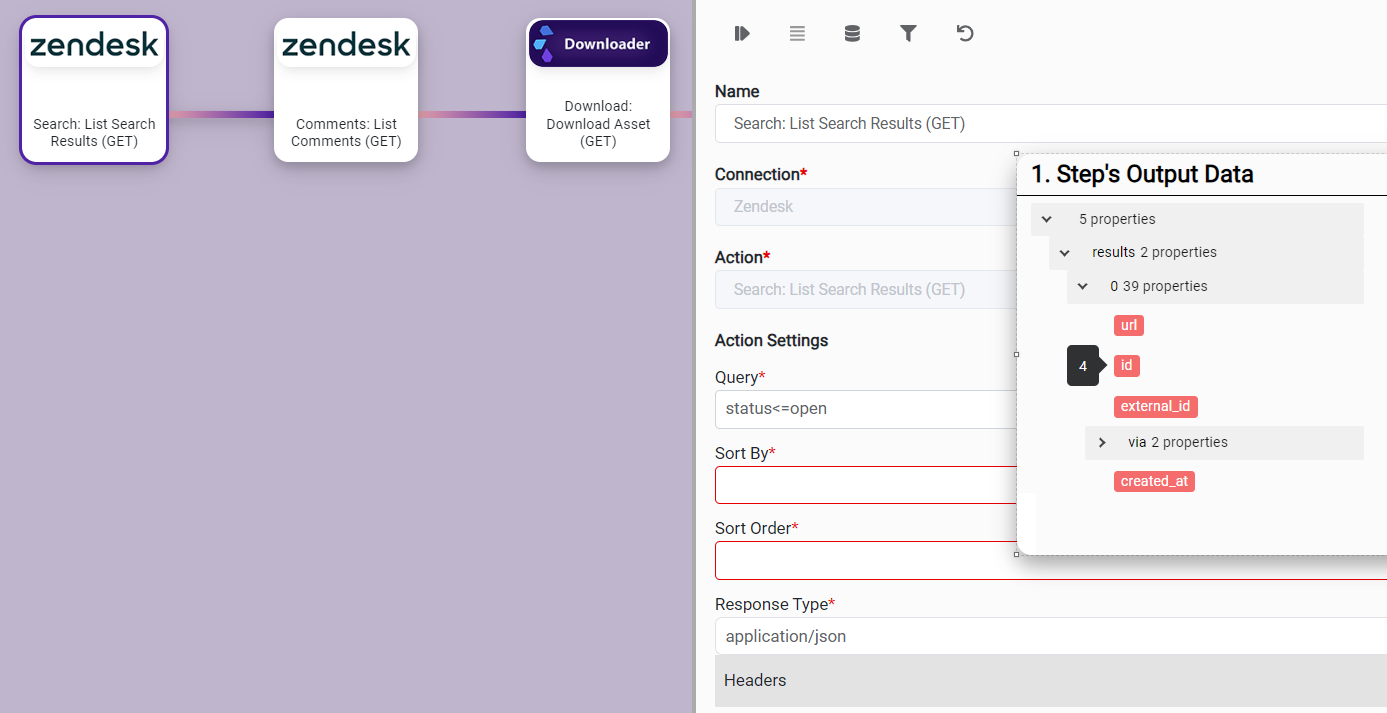Select the Zendesk Comments List Comments node

tap(346, 90)
